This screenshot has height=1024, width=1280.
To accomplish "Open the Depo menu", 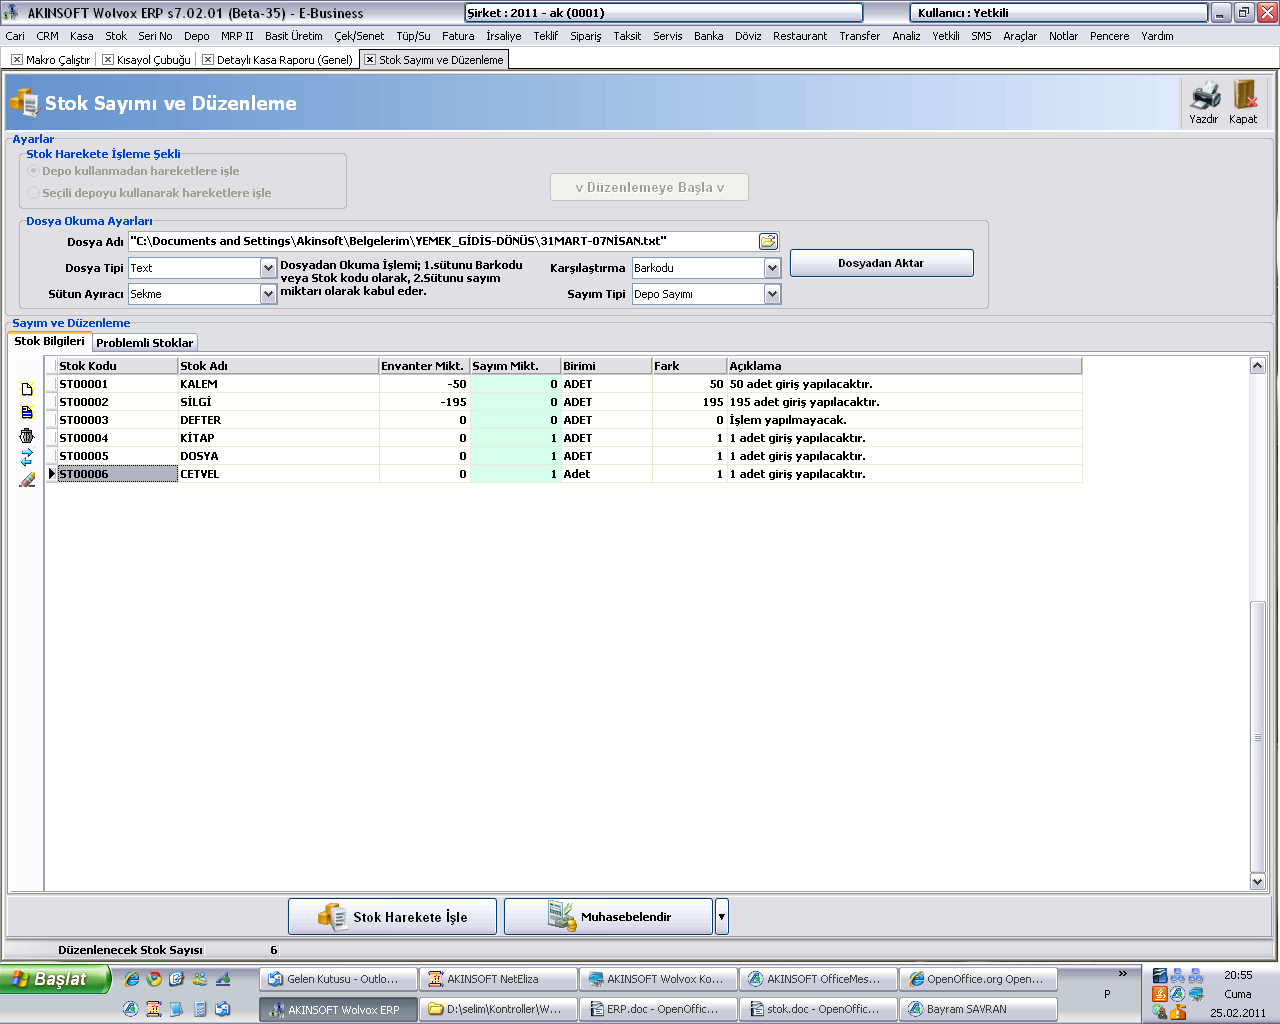I will coord(197,36).
